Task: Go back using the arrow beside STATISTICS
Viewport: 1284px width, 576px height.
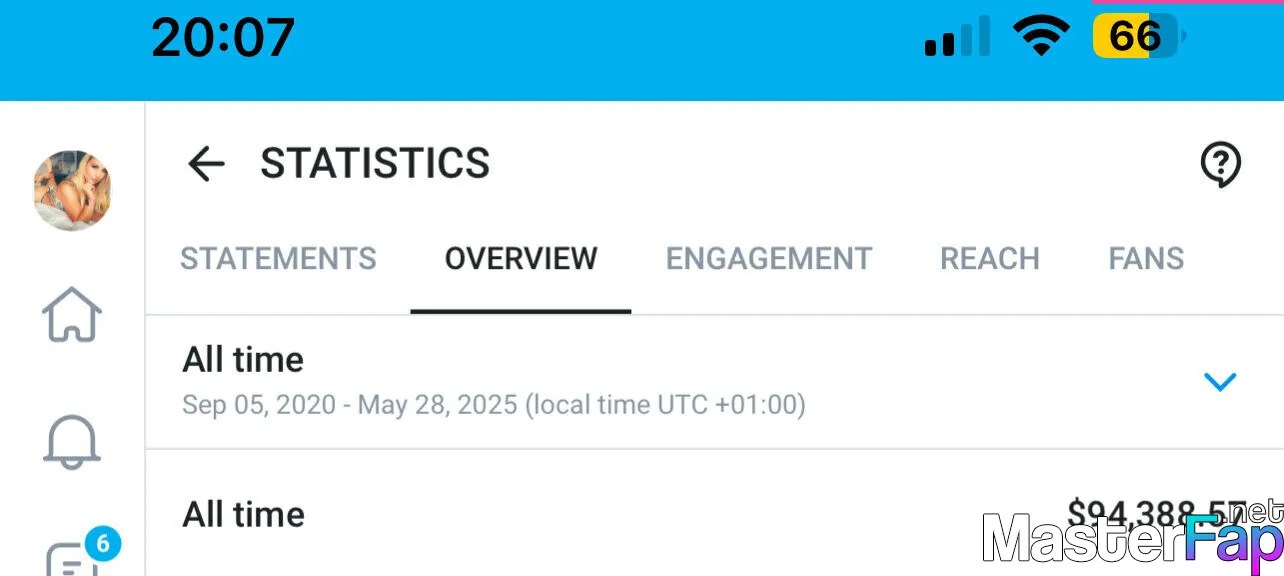Action: point(206,164)
